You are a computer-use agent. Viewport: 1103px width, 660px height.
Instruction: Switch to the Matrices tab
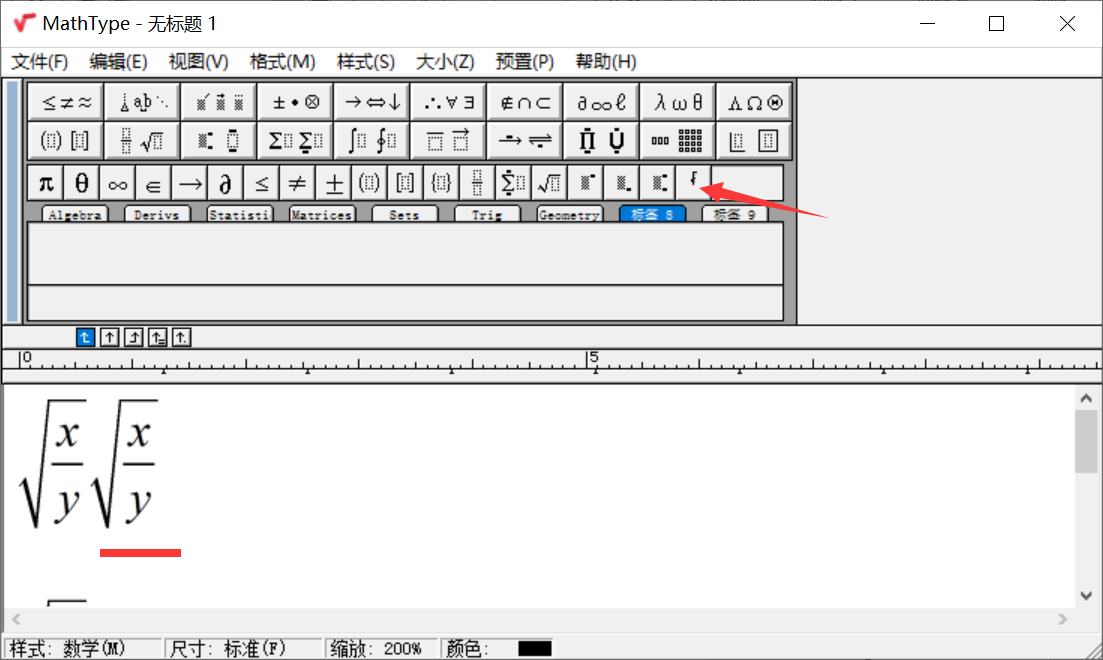pyautogui.click(x=321, y=215)
